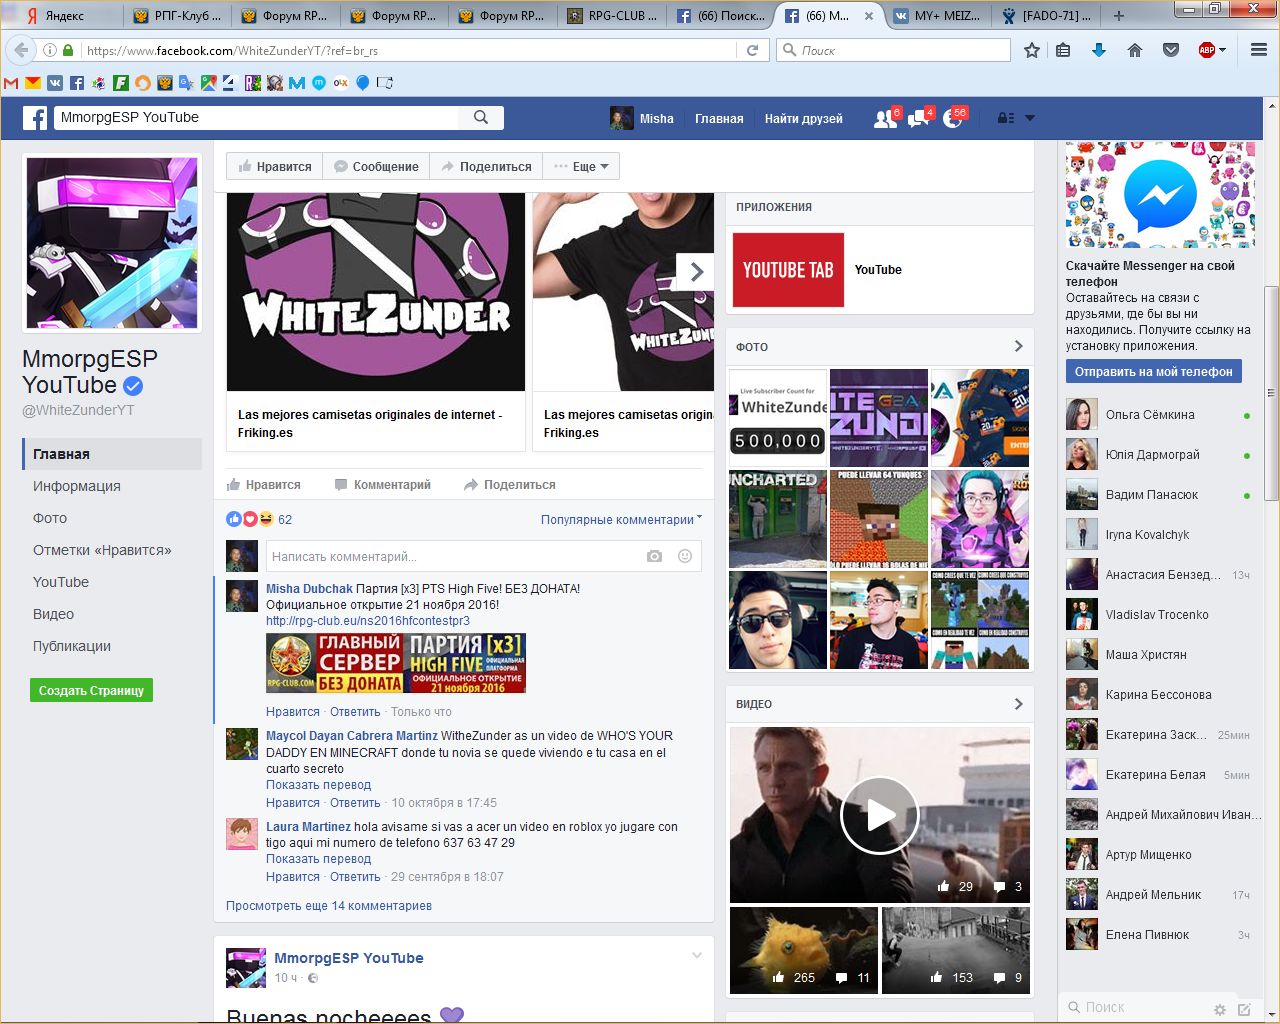Go to Firefox home page icon
Viewport: 1280px width, 1024px height.
1135,50
